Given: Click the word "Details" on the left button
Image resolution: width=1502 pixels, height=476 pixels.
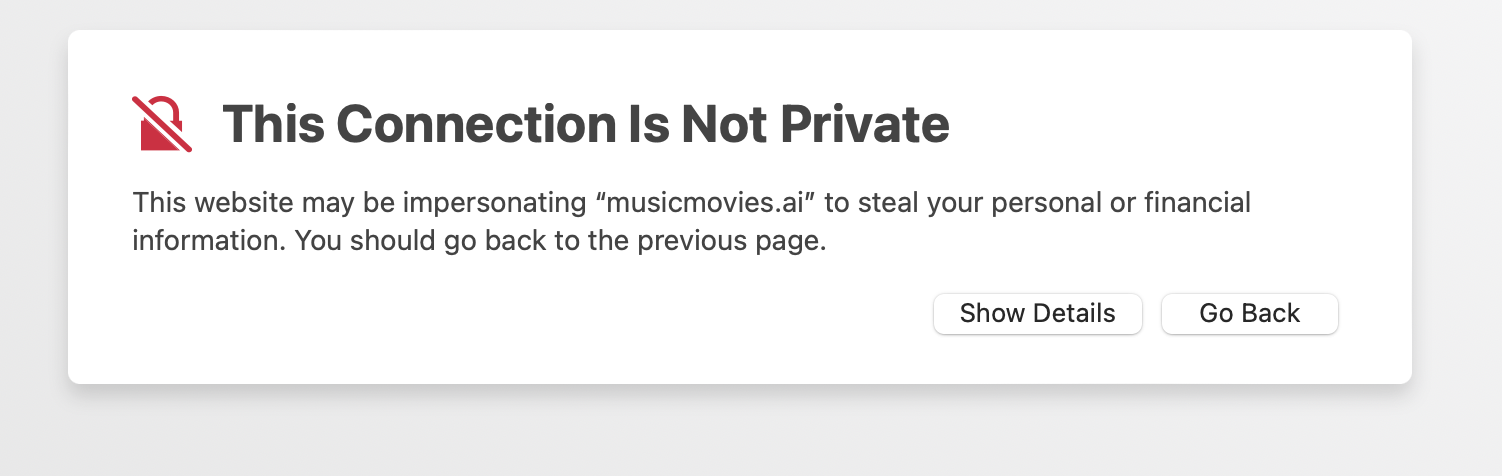Looking at the screenshot, I should (x=1075, y=313).
